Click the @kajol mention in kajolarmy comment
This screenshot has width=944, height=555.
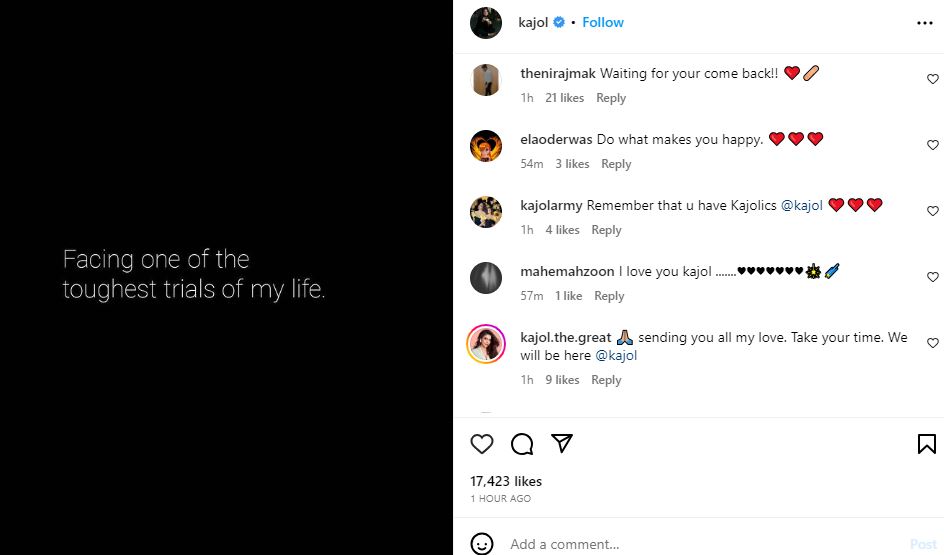click(x=801, y=205)
